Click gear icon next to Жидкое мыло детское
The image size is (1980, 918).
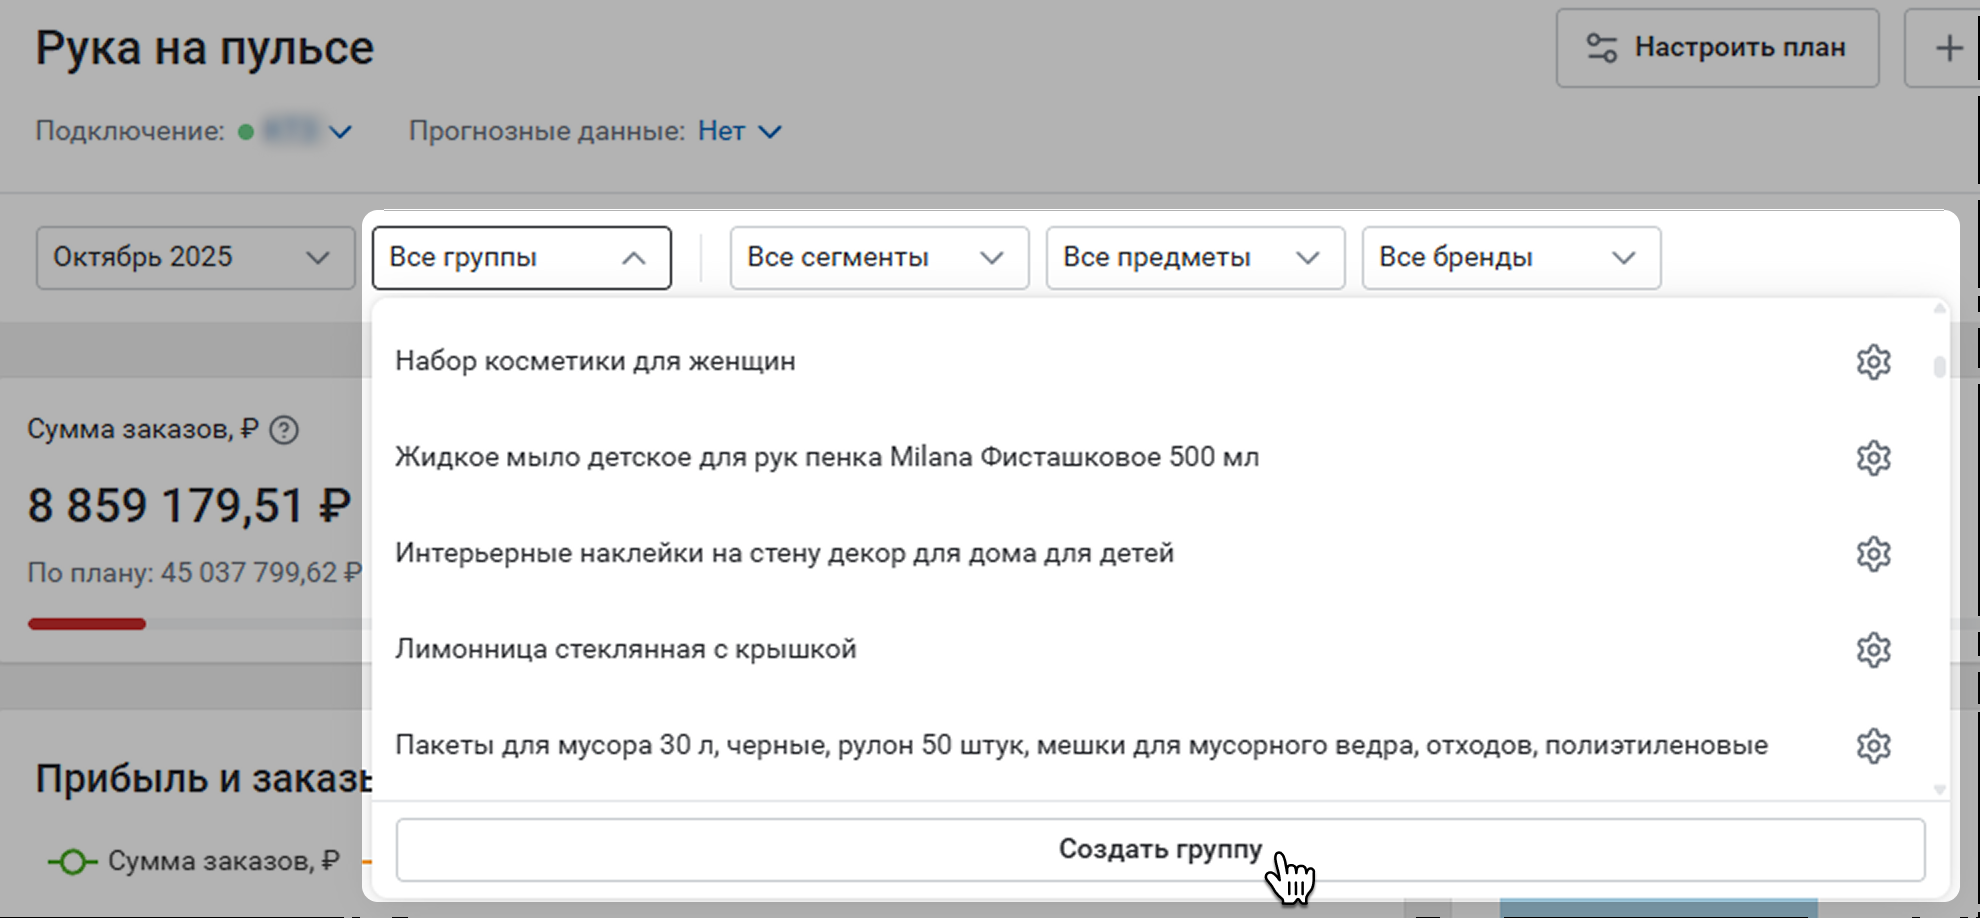point(1873,458)
